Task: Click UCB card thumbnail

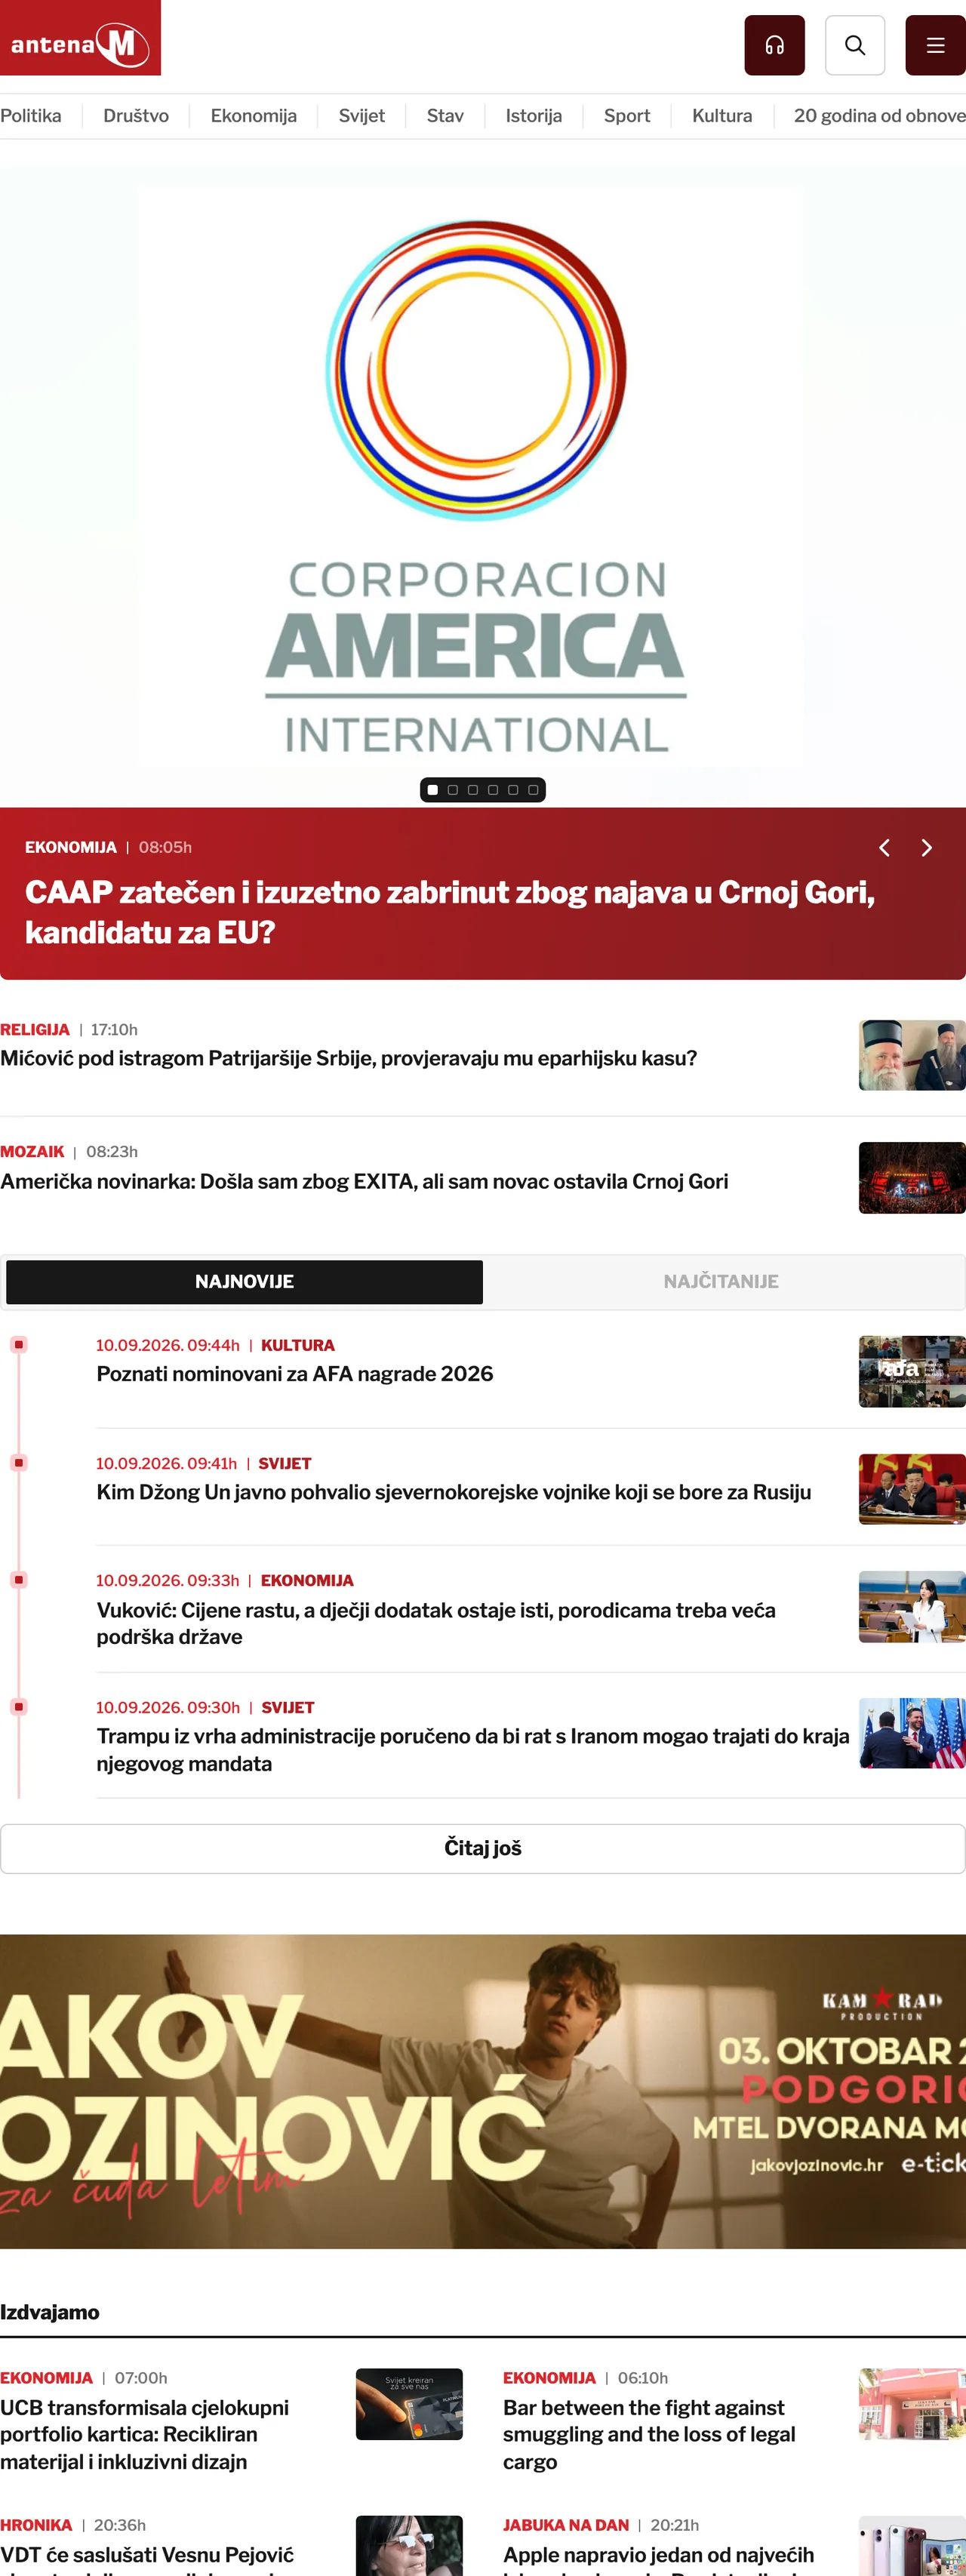Action: (409, 2404)
